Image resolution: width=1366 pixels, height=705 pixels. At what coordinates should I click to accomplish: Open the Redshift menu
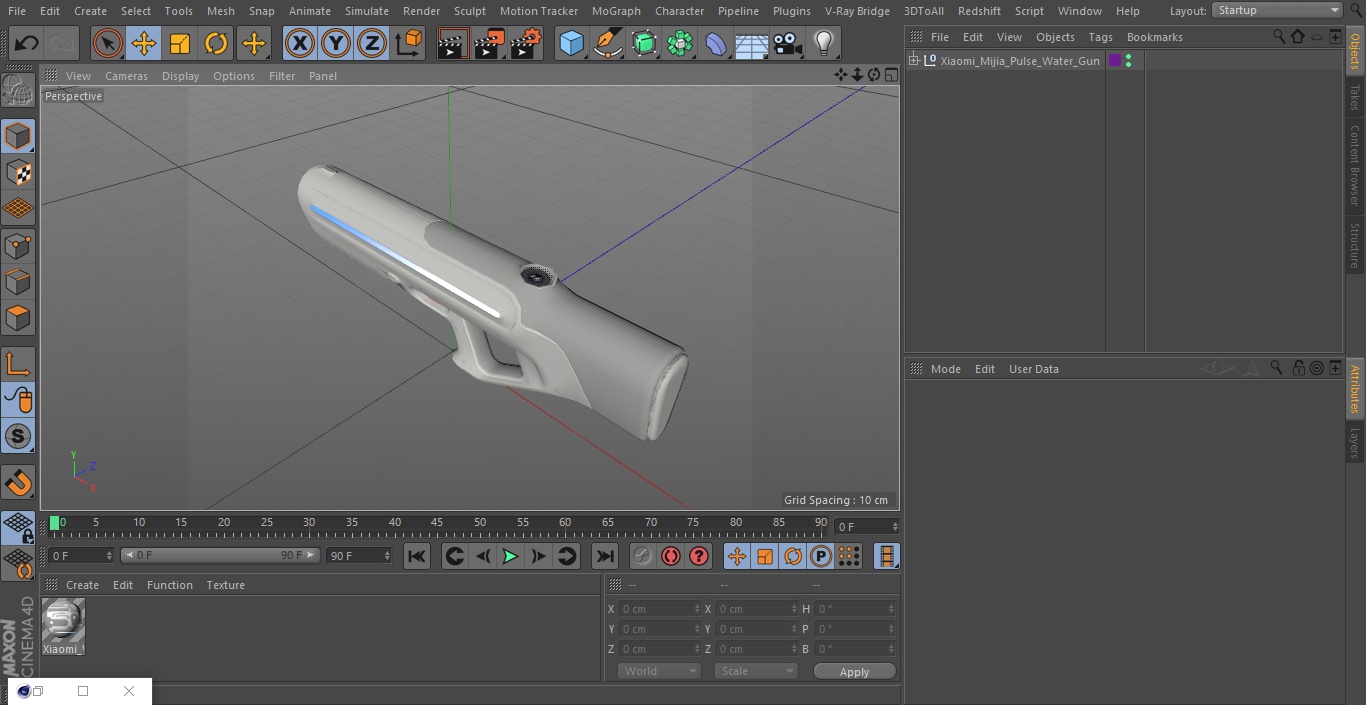[979, 11]
